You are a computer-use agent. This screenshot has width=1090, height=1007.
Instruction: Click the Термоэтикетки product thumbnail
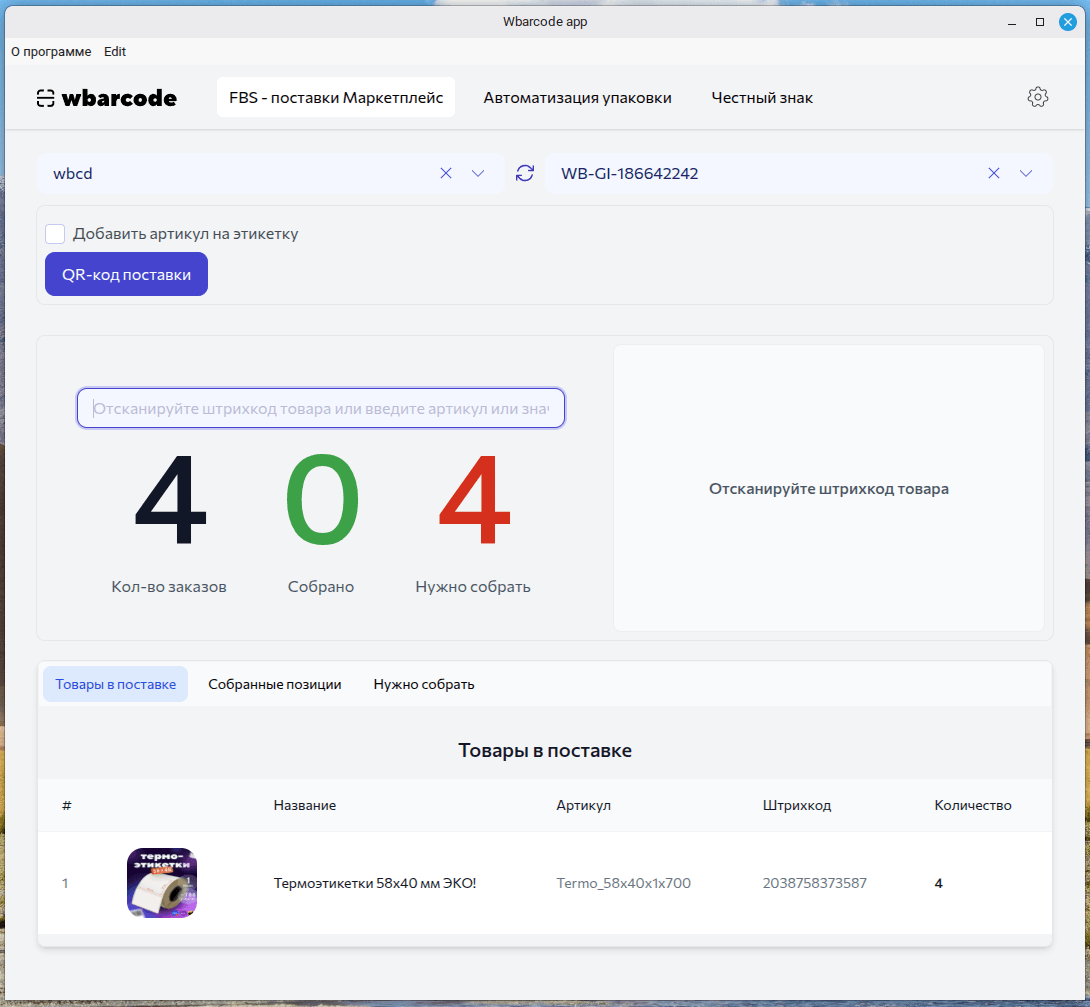(161, 883)
